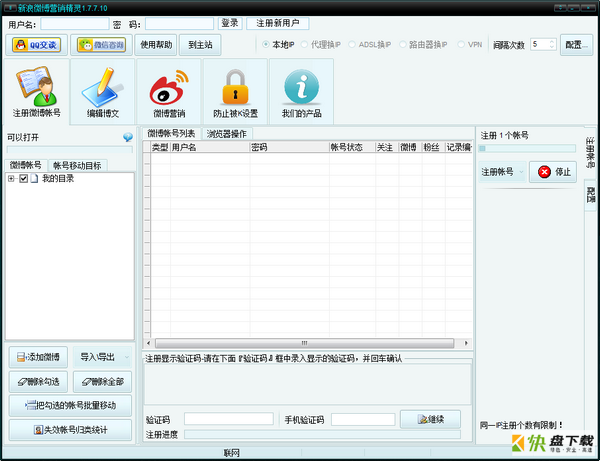Decrease the 间隔次数 spinner value
This screenshot has height=461, width=600.
pyautogui.click(x=552, y=47)
